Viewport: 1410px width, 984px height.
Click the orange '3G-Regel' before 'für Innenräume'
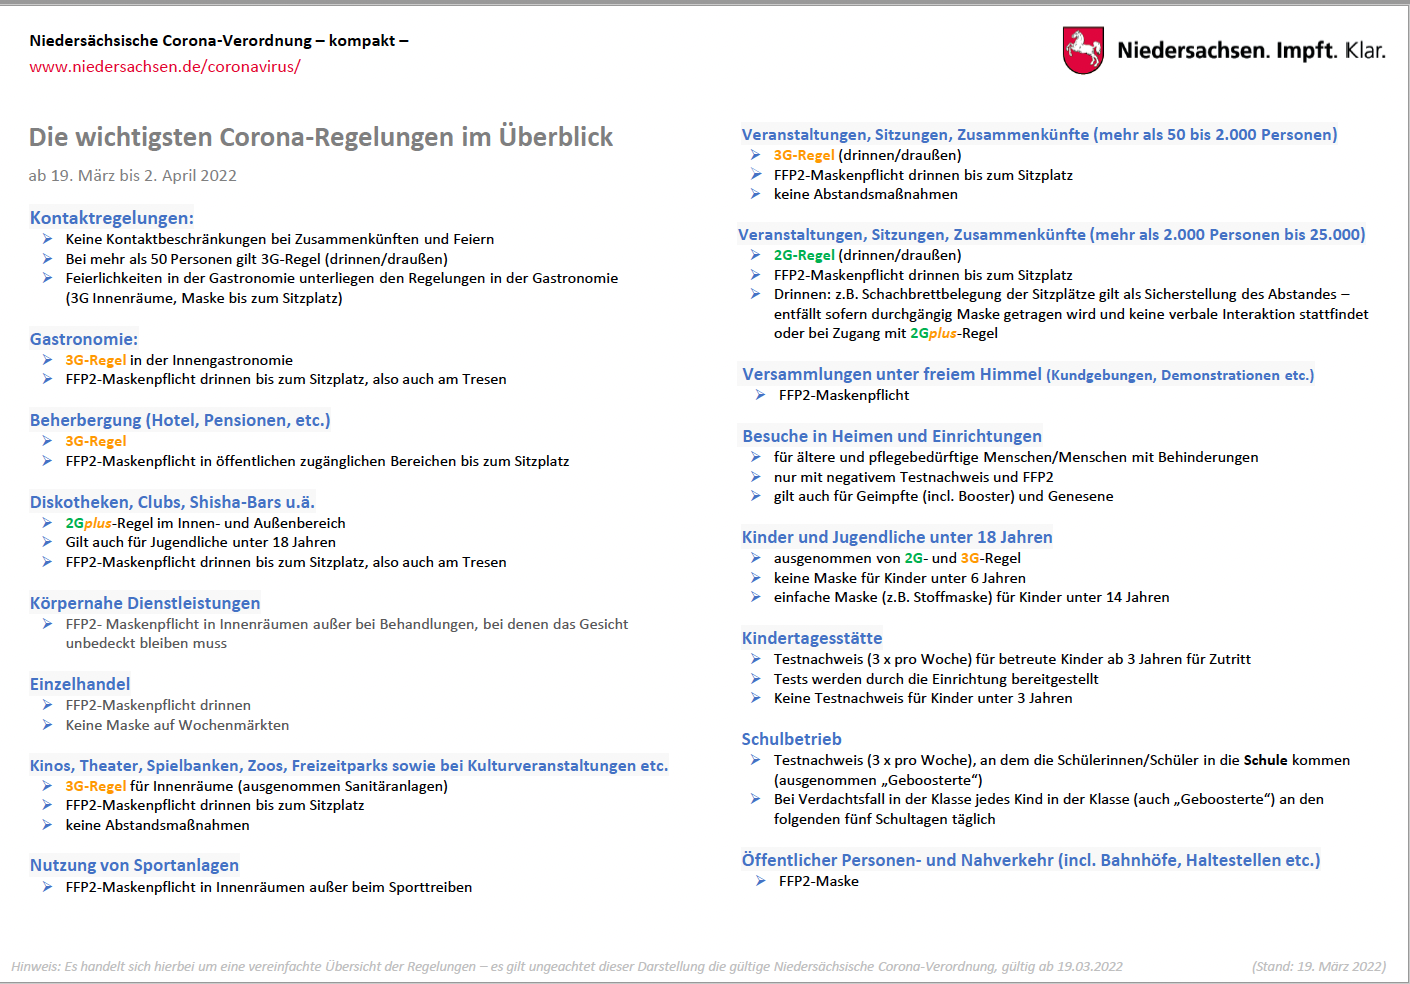(96, 786)
